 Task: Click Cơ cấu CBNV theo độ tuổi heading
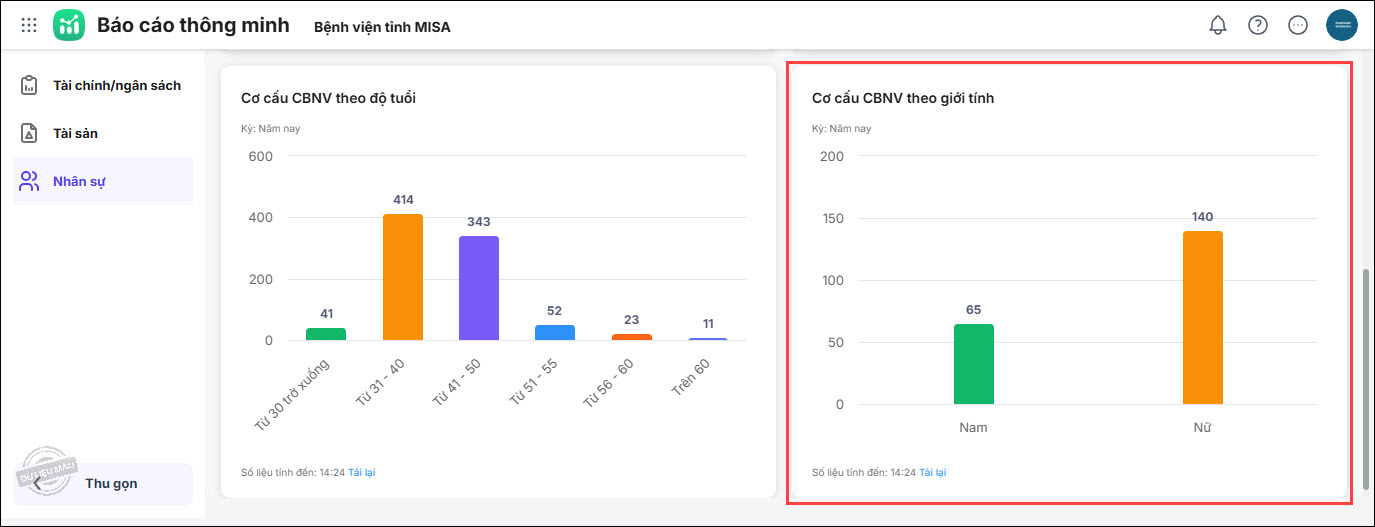pyautogui.click(x=328, y=98)
